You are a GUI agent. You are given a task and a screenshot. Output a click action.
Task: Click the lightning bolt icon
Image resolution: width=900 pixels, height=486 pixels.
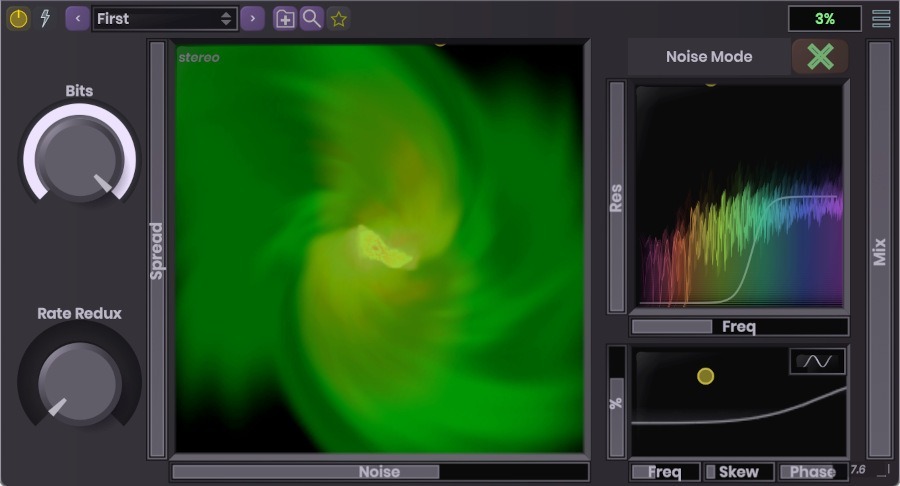(x=45, y=18)
